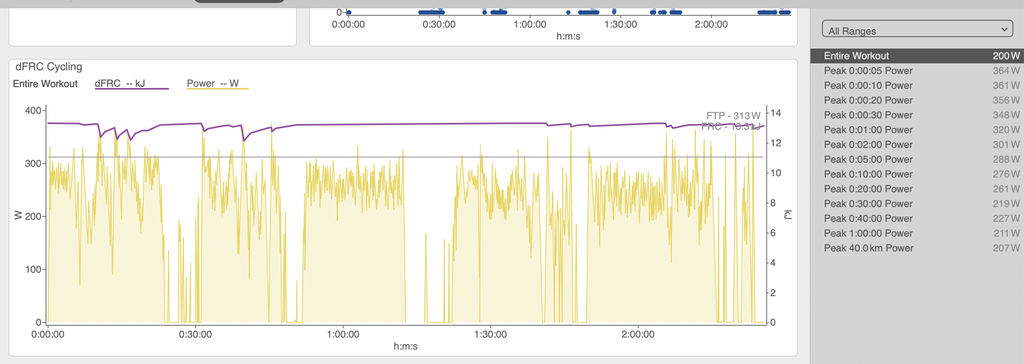Select Peak 0:00:05 Power row
Screen dimensions: 1024x364
pos(917,71)
